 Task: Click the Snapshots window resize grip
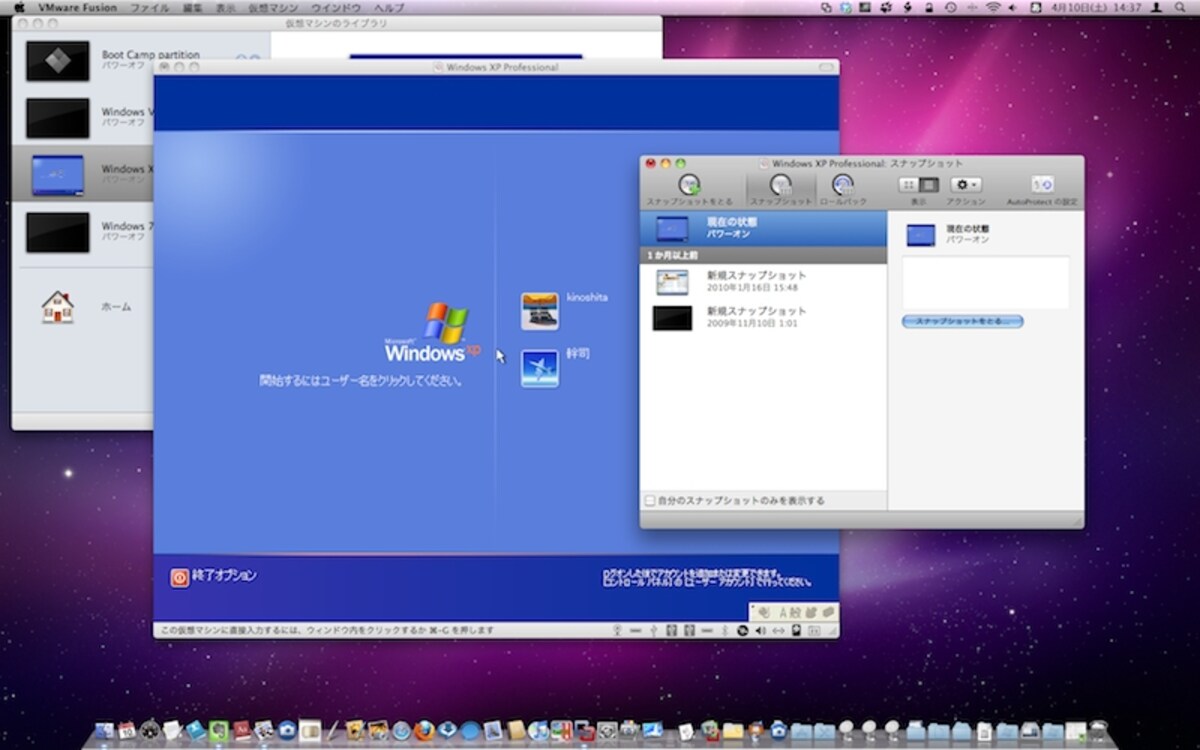pyautogui.click(x=1077, y=521)
